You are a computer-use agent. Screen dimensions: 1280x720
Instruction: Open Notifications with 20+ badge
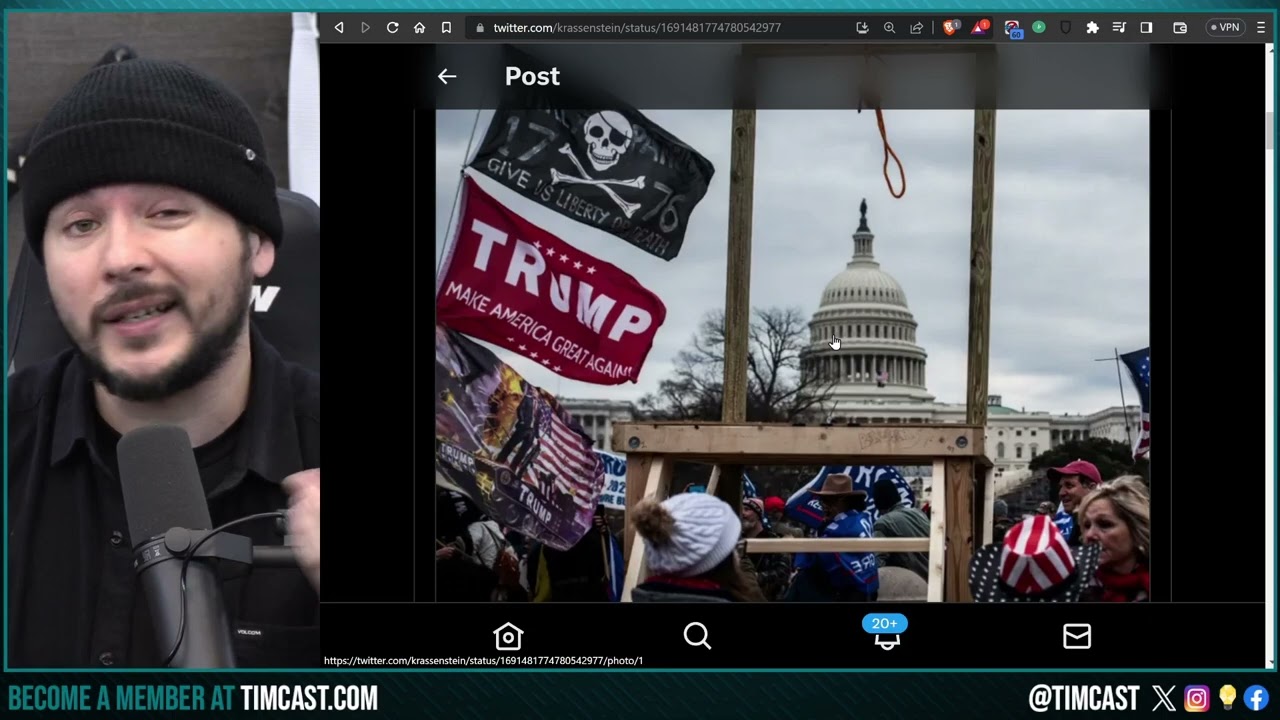coord(886,634)
